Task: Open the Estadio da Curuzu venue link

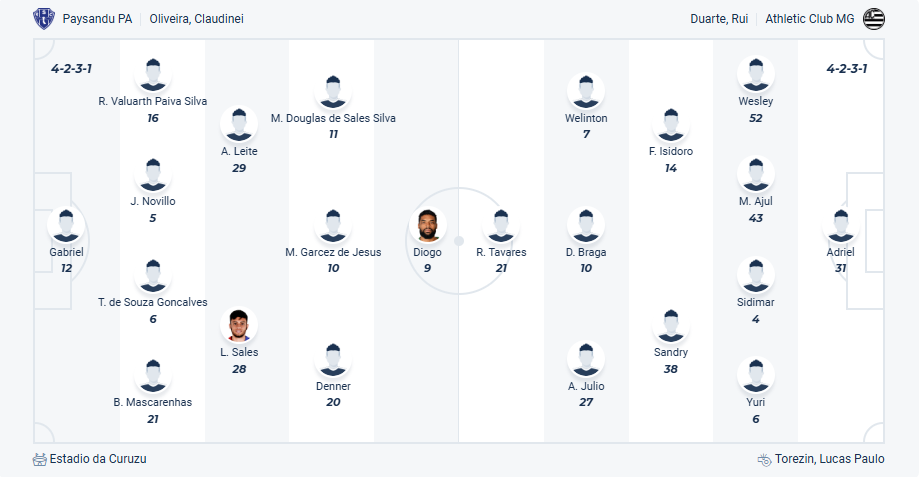Action: pos(98,459)
